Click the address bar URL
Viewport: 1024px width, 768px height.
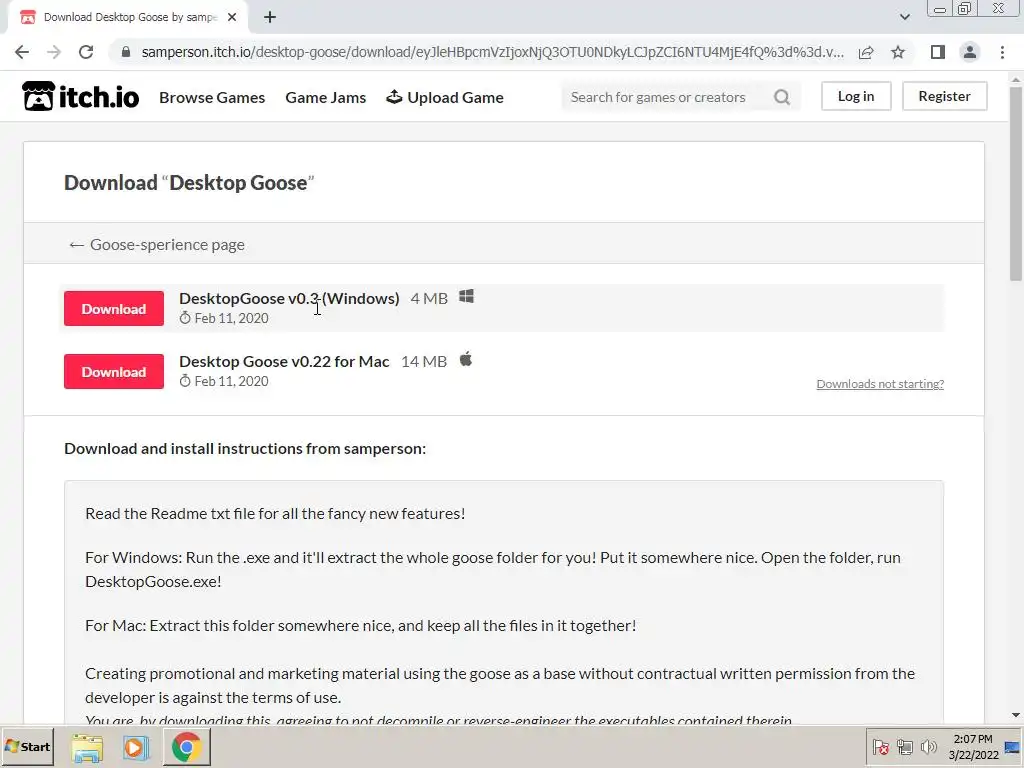[493, 52]
